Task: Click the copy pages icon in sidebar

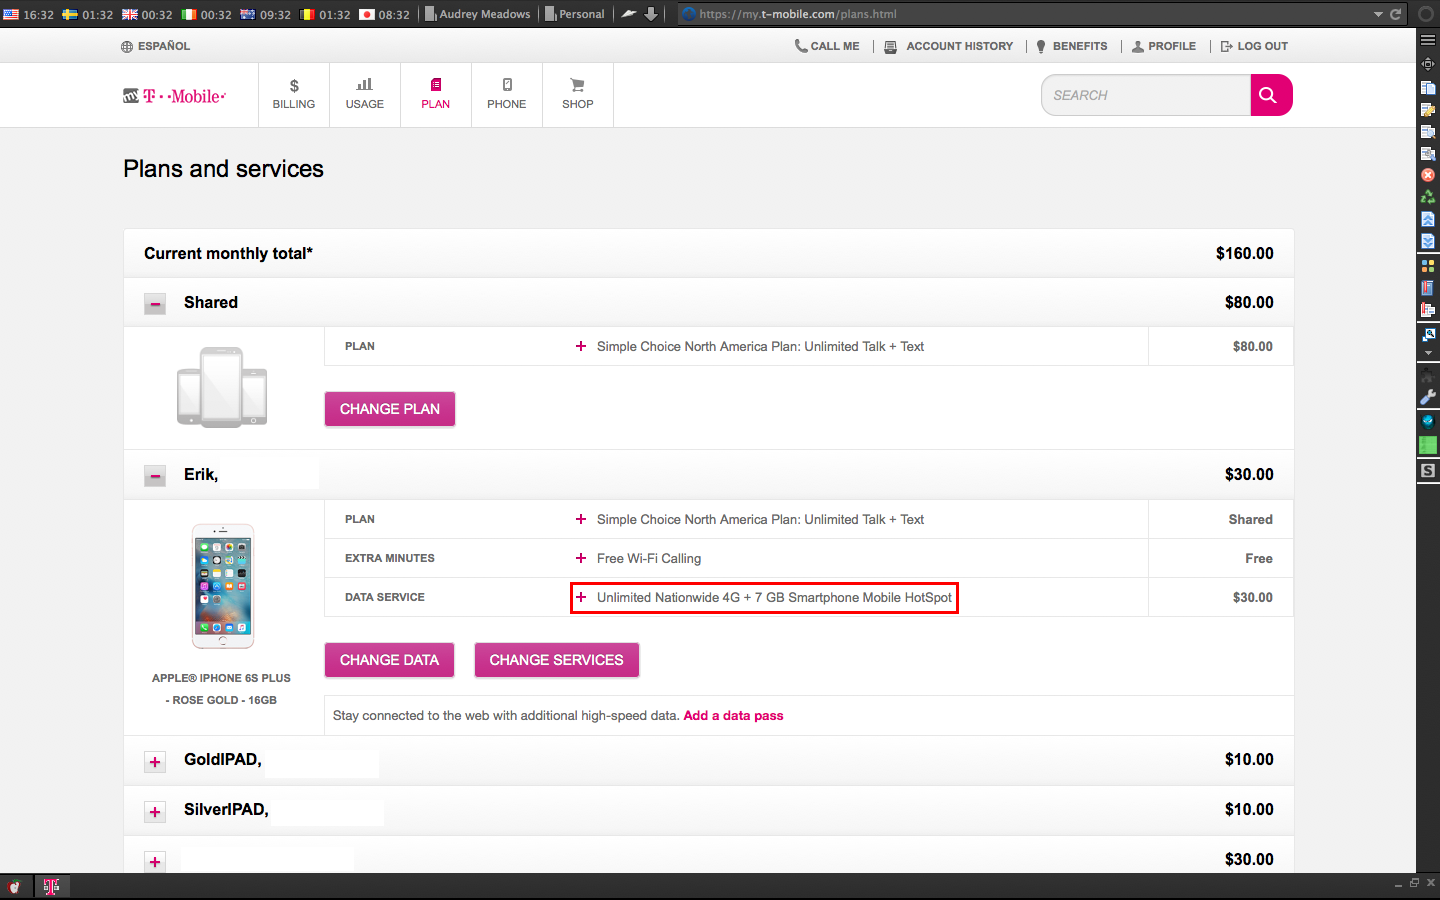Action: [1428, 87]
